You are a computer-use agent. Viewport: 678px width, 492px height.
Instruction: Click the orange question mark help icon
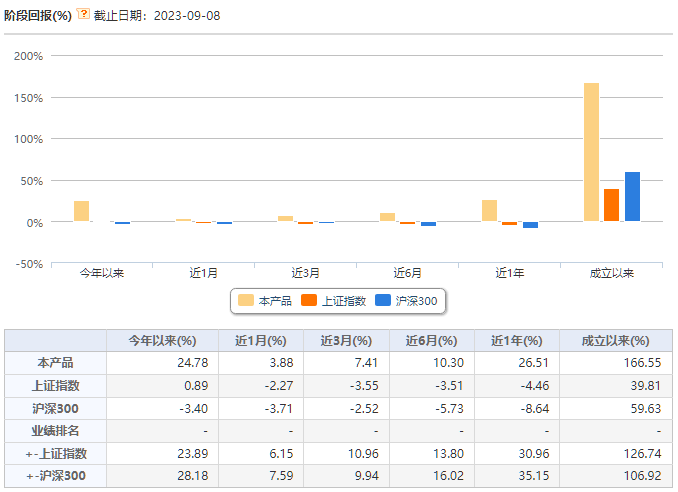coord(83,14)
